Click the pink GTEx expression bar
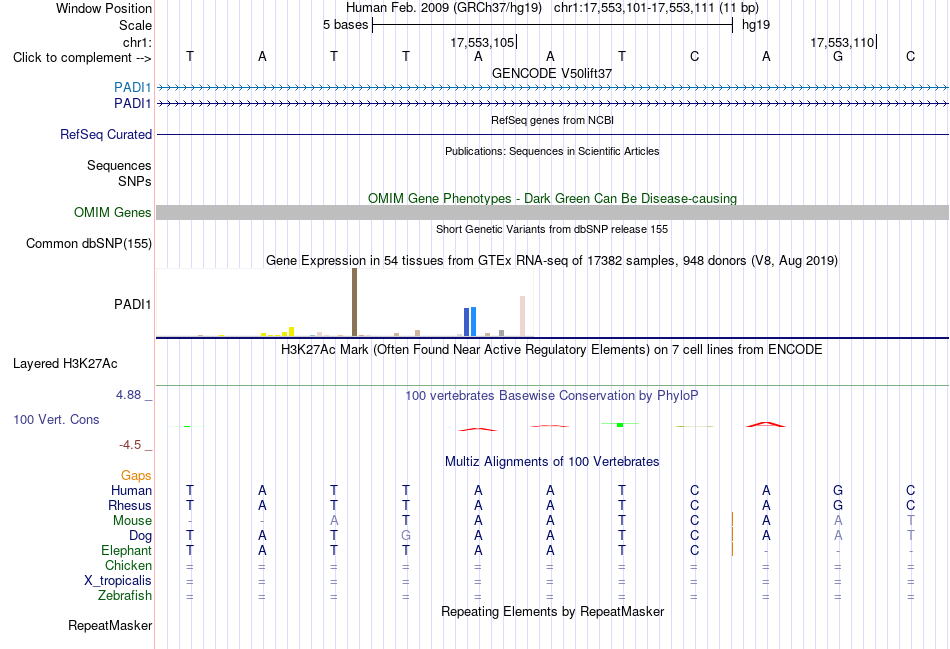Screen dimensions: 950x649 tap(522, 316)
